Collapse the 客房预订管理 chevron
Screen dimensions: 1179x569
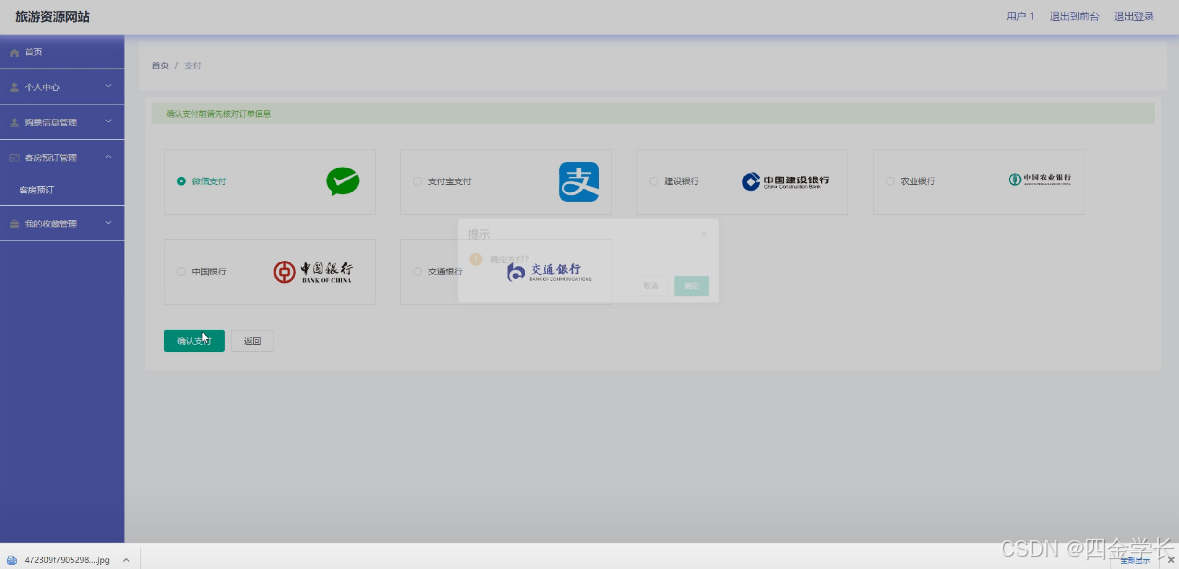(108, 157)
